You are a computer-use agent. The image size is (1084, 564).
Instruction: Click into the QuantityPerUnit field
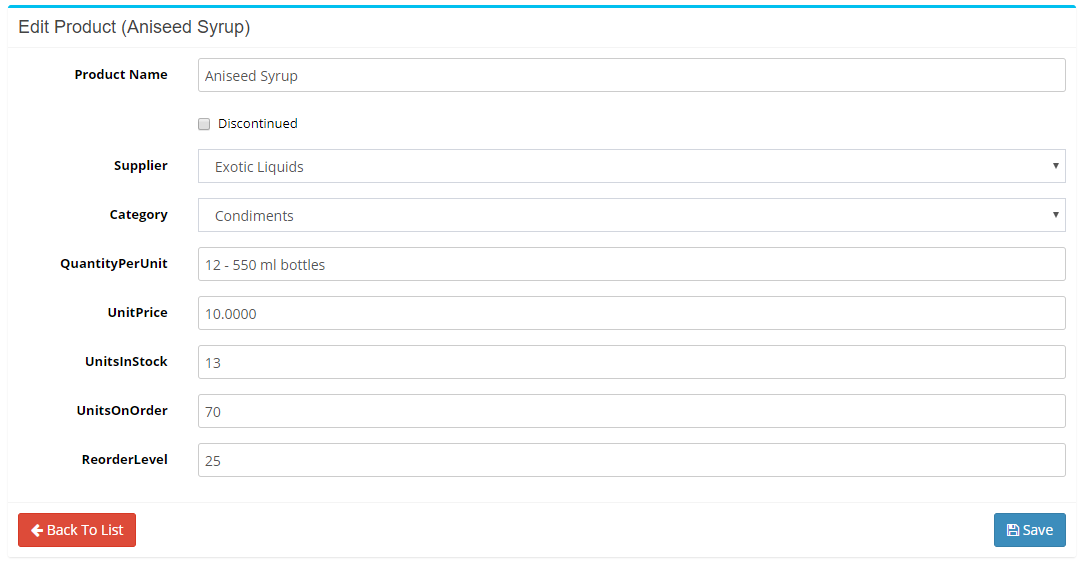point(631,264)
